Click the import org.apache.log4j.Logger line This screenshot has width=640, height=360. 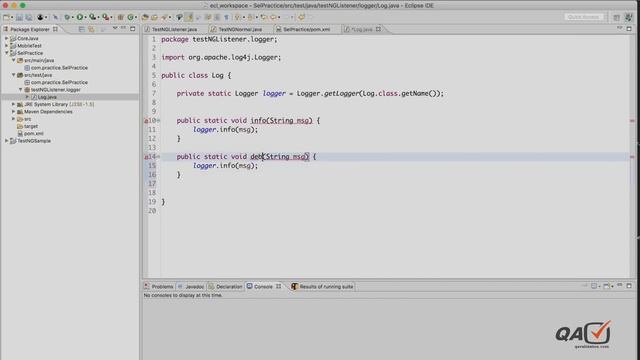[x=221, y=58]
